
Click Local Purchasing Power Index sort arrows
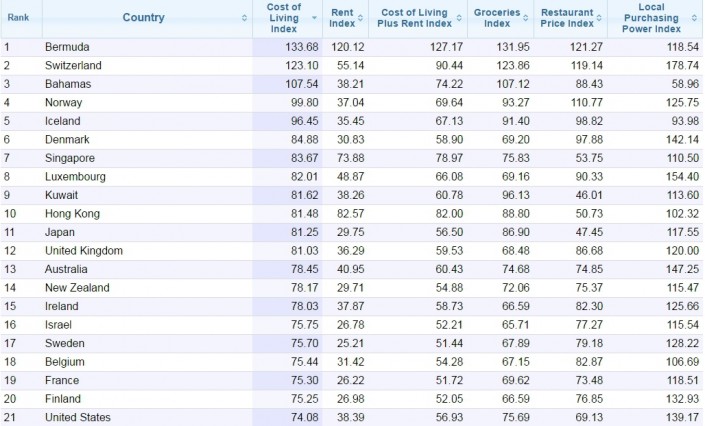click(695, 18)
